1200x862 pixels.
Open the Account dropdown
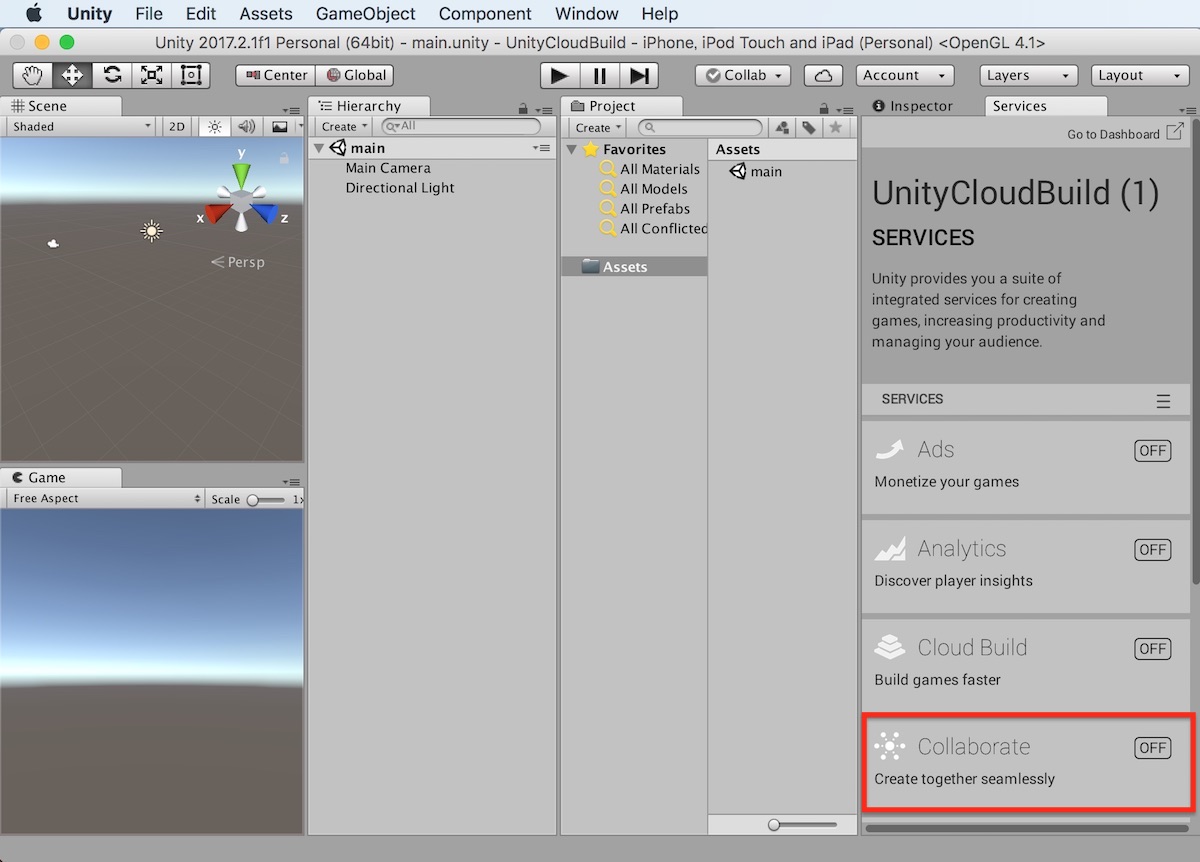click(x=905, y=75)
